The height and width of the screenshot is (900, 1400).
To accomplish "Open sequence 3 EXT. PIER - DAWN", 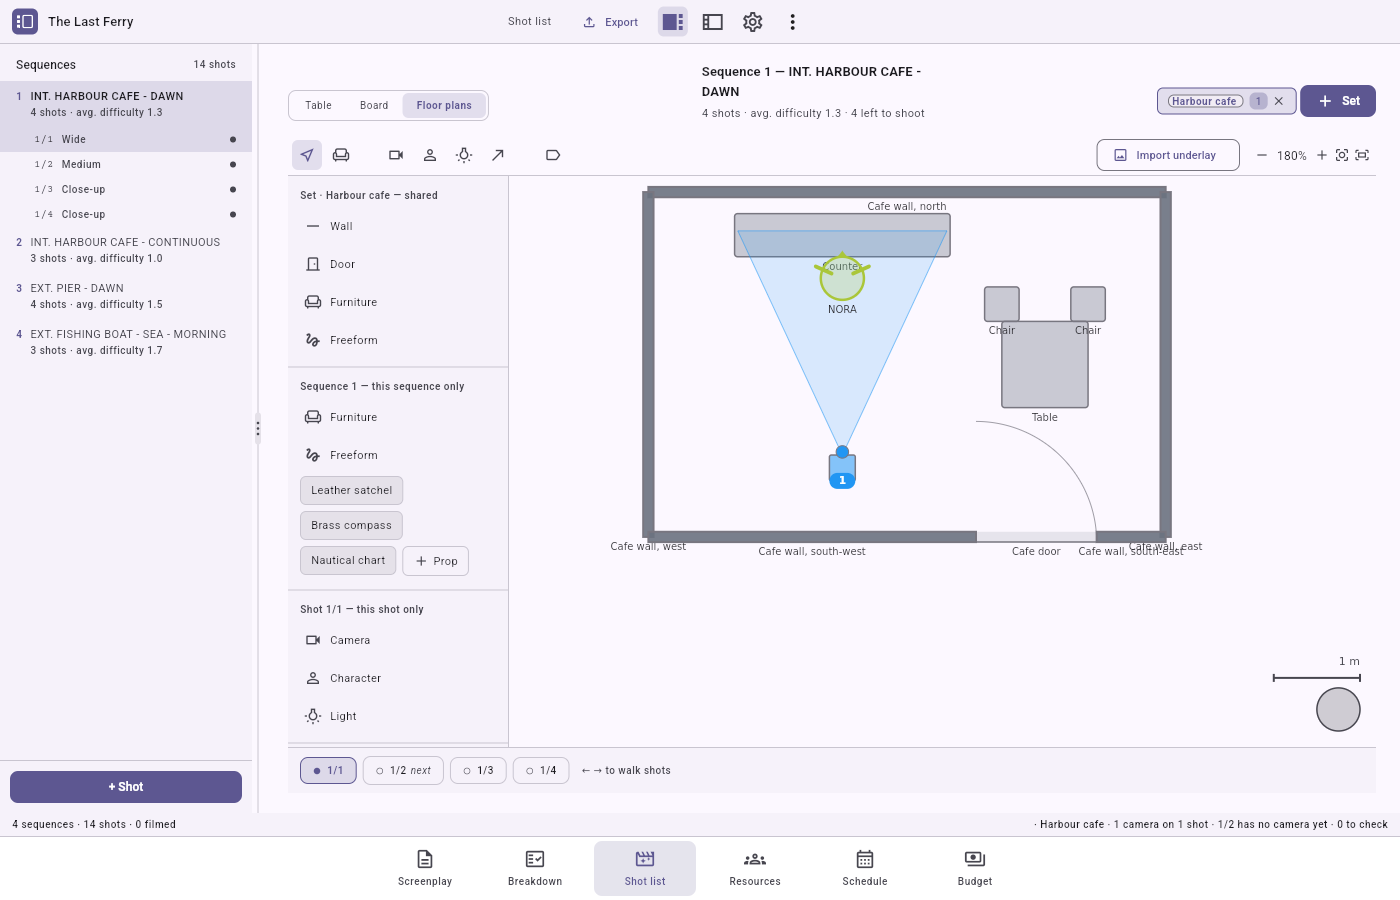I will [x=126, y=296].
